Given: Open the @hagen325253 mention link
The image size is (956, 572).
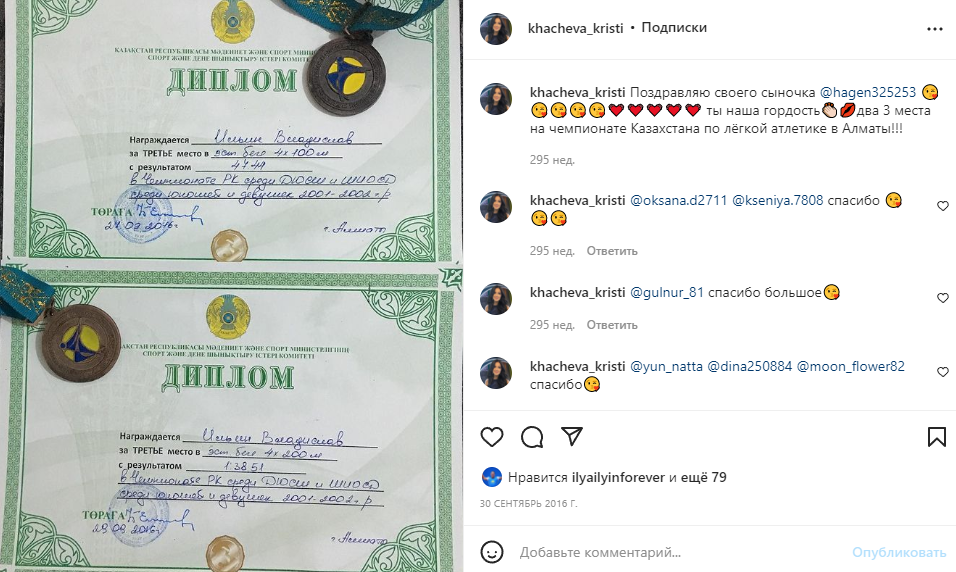Looking at the screenshot, I should tap(868, 92).
